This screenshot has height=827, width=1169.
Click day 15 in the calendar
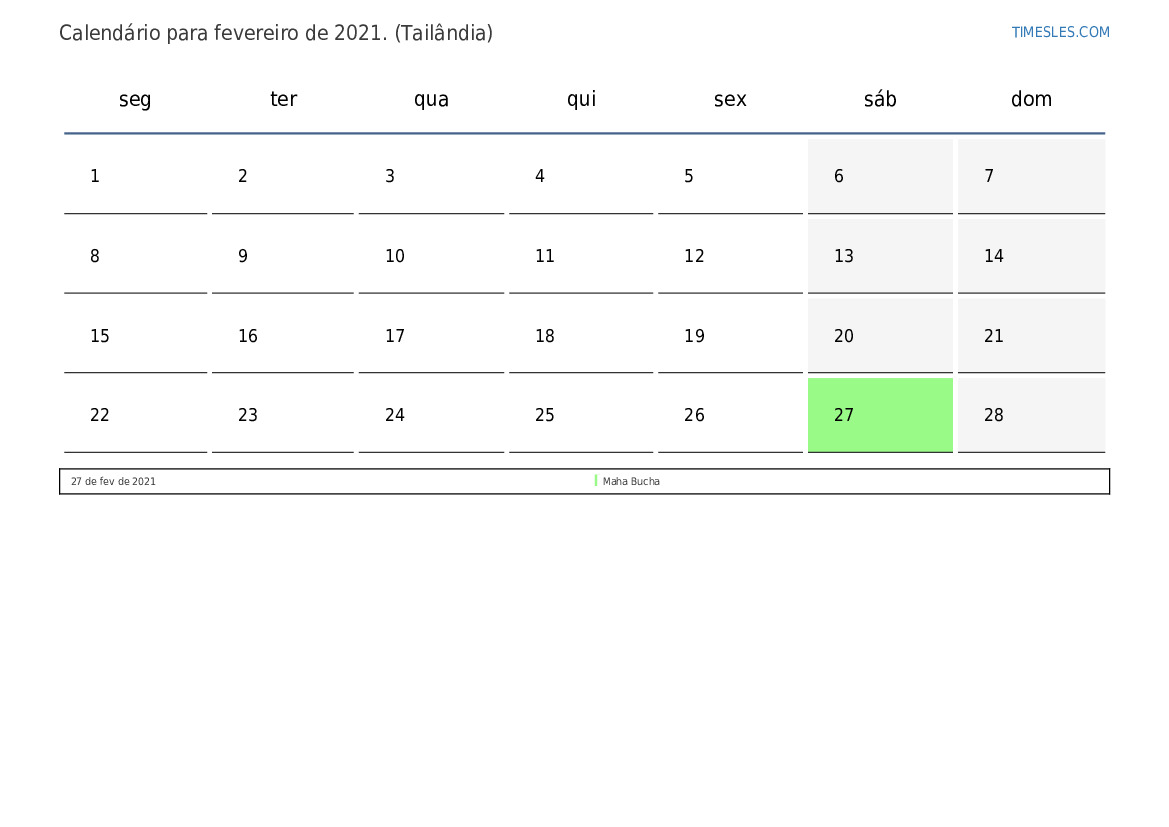(136, 336)
